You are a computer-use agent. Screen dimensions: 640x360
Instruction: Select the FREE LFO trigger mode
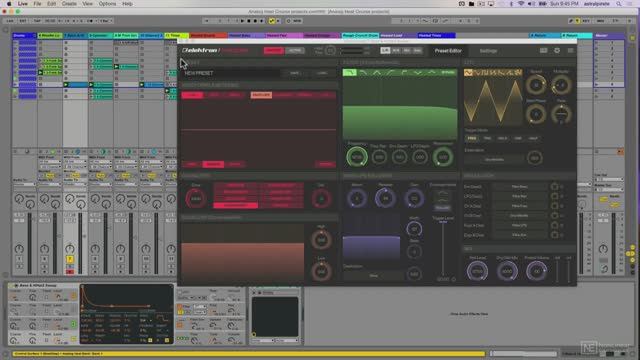click(471, 138)
